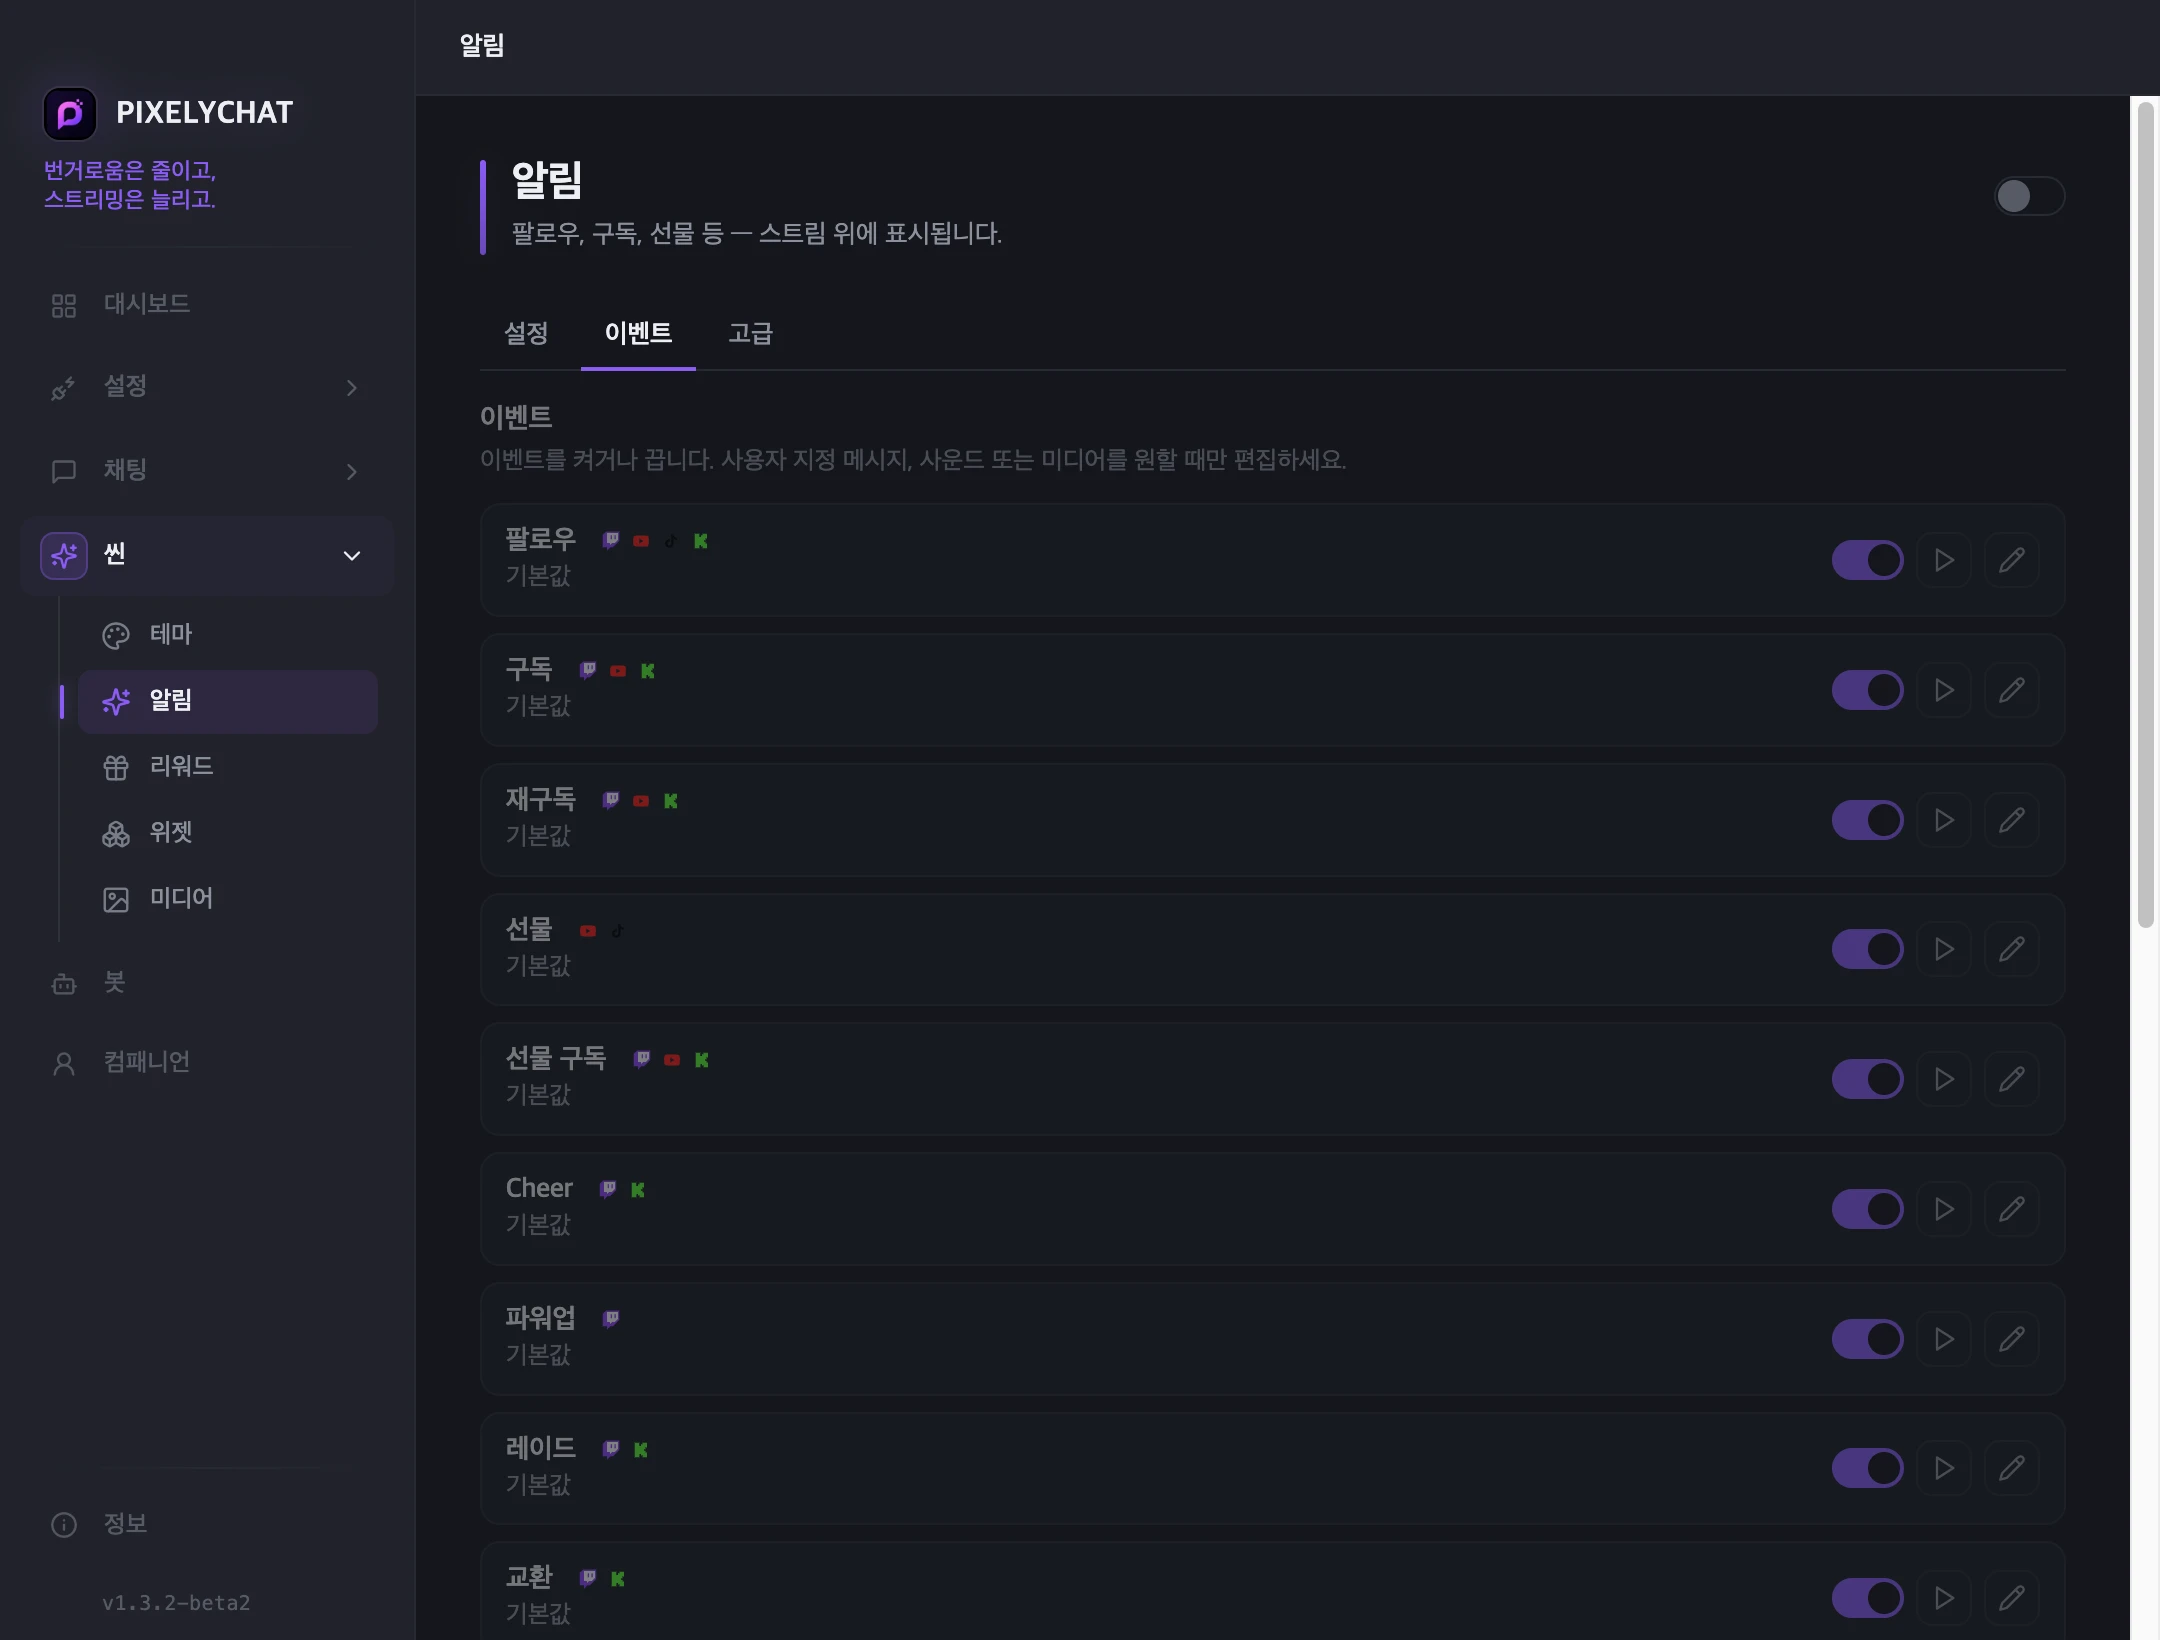Viewport: 2160px width, 1640px height.
Task: Click the Twitch icon in the 팔로우 row
Action: (x=611, y=541)
